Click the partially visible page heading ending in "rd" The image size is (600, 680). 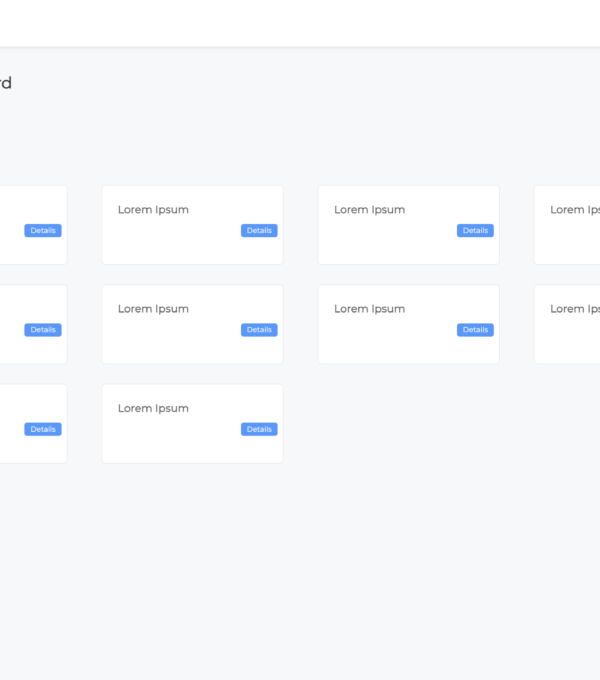pyautogui.click(x=5, y=83)
